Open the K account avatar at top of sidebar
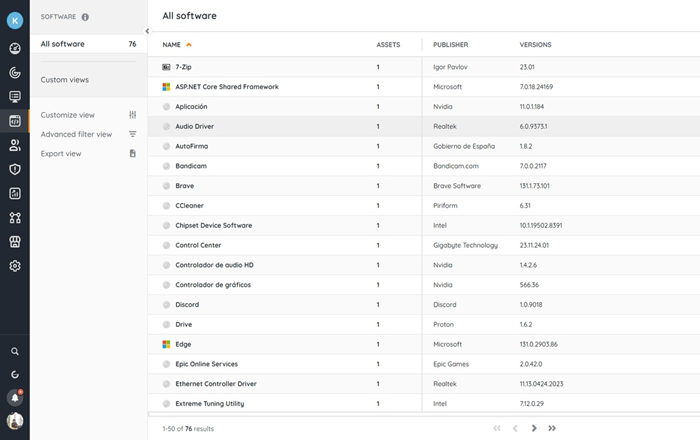Viewport: 700px width, 440px height. tap(15, 21)
